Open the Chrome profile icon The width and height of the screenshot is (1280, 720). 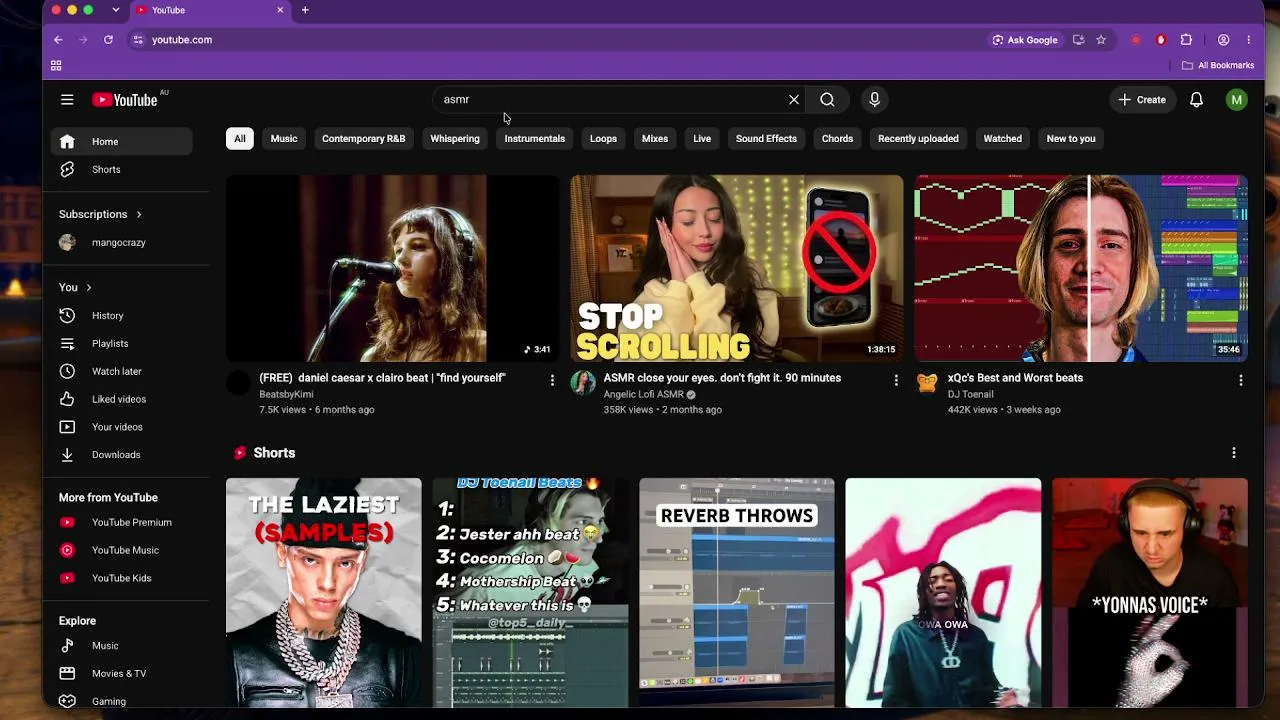click(1223, 40)
